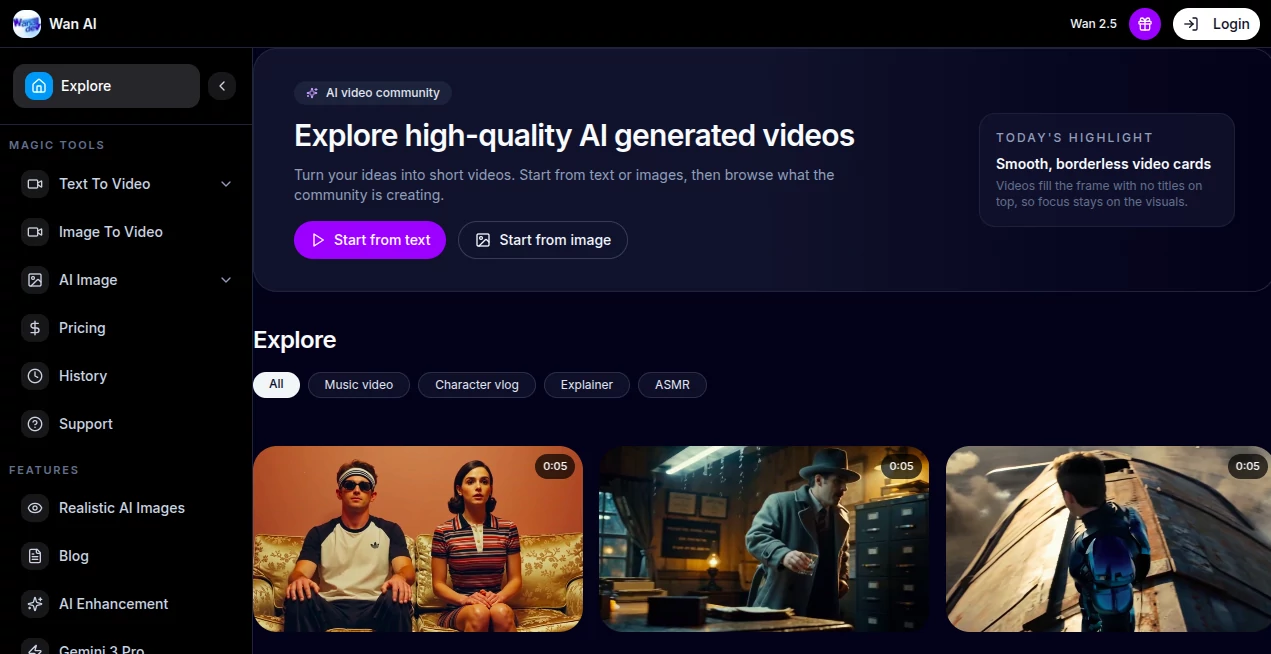Select the Text To Video tool icon

[x=34, y=184]
